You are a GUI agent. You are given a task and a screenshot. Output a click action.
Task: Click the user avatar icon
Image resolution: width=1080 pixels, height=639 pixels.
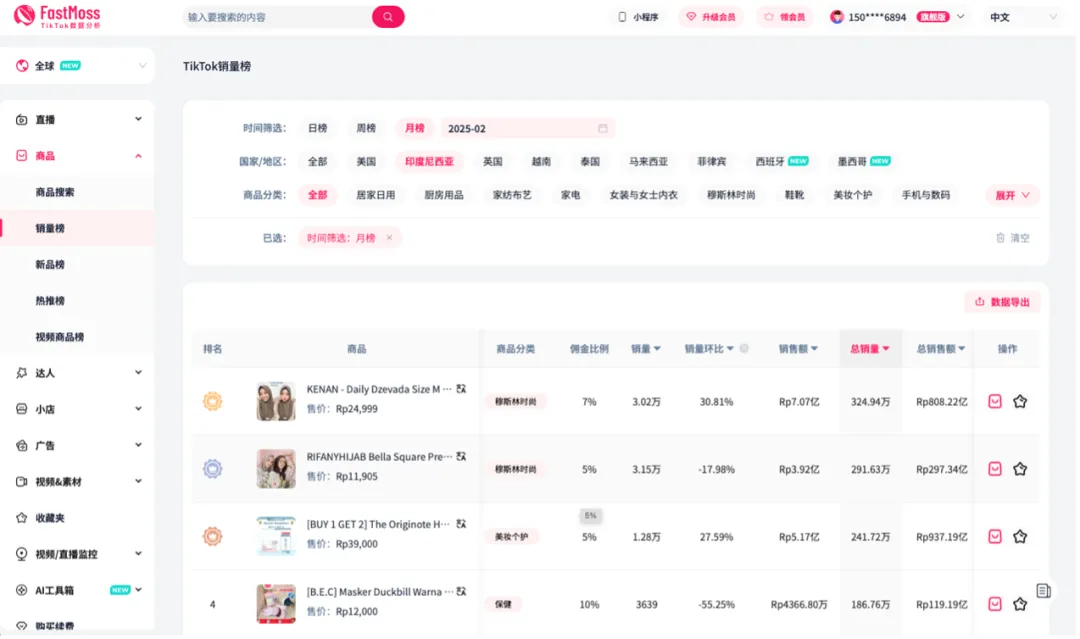click(x=838, y=17)
